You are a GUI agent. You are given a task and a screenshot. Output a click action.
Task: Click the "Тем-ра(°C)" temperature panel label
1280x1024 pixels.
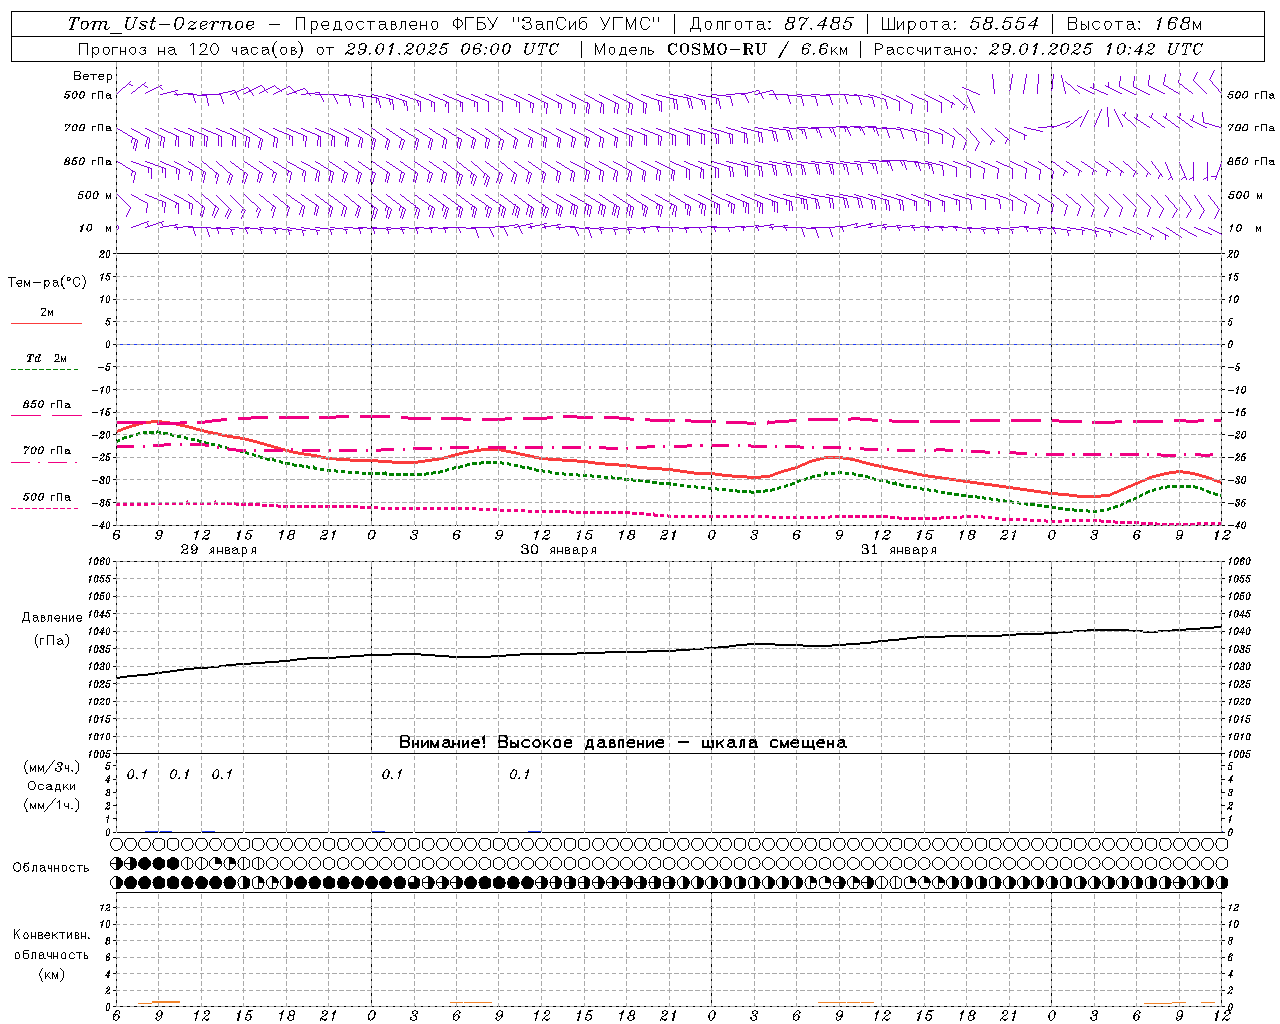(x=47, y=283)
